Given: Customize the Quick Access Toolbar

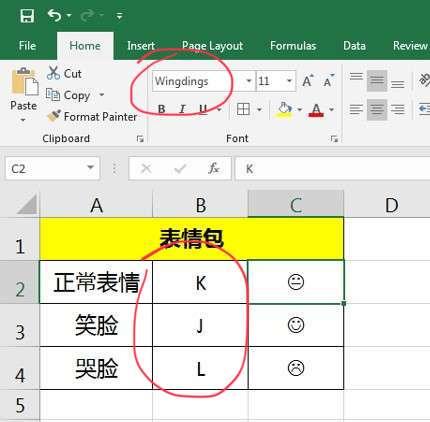Looking at the screenshot, I should coord(119,15).
